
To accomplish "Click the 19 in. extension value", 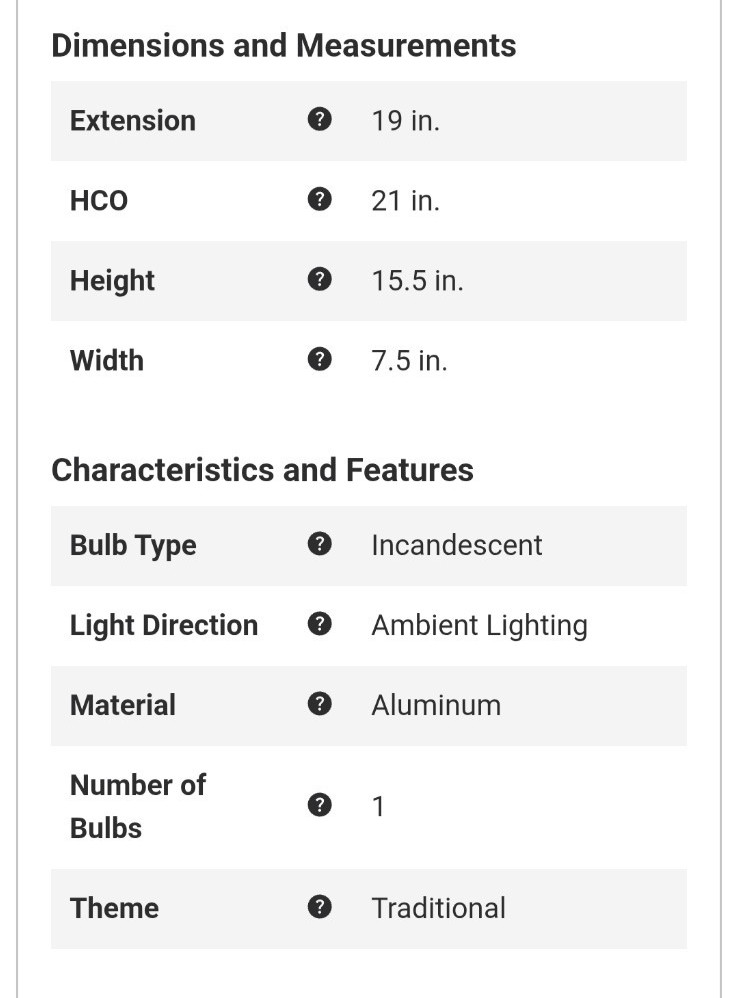I will tap(405, 121).
